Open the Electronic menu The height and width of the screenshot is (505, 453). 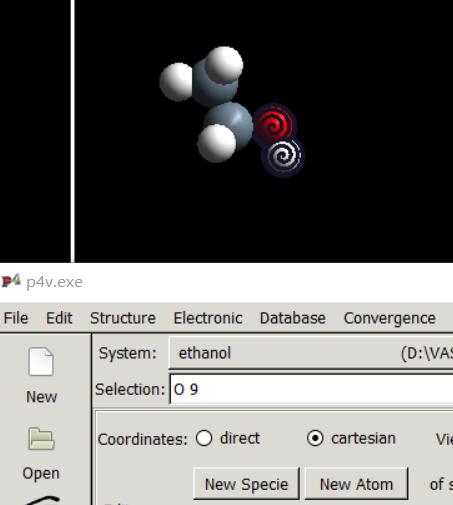point(208,318)
